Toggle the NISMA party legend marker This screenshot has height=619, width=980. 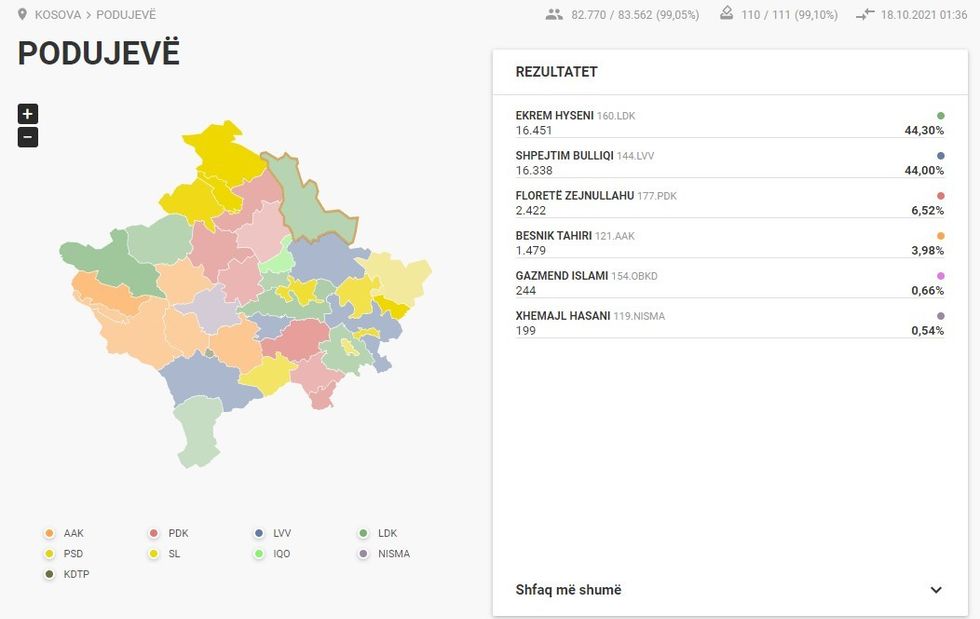coord(364,554)
